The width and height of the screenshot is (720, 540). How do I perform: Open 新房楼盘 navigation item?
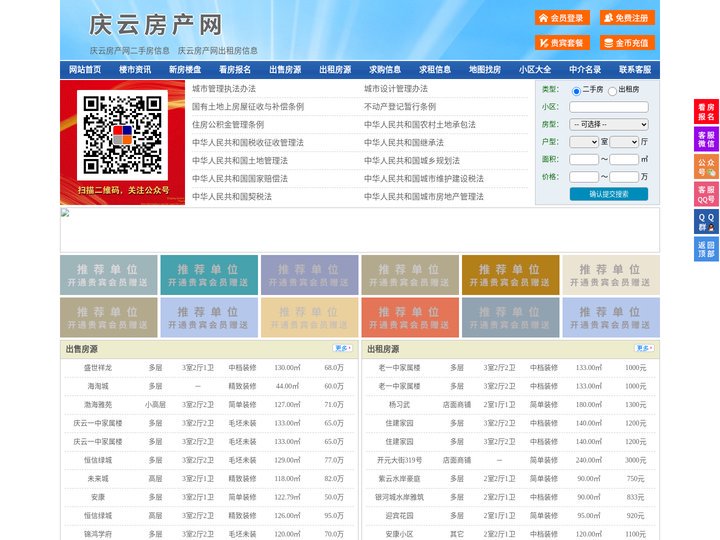tap(185, 70)
